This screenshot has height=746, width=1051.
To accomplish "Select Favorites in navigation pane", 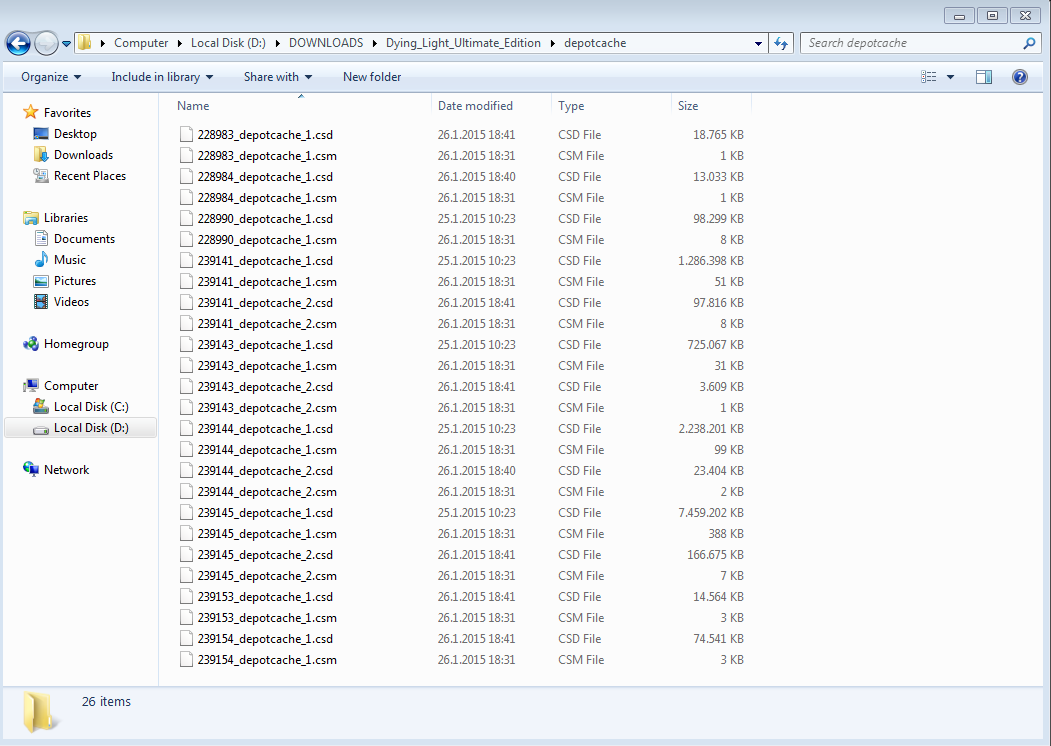I will point(67,113).
